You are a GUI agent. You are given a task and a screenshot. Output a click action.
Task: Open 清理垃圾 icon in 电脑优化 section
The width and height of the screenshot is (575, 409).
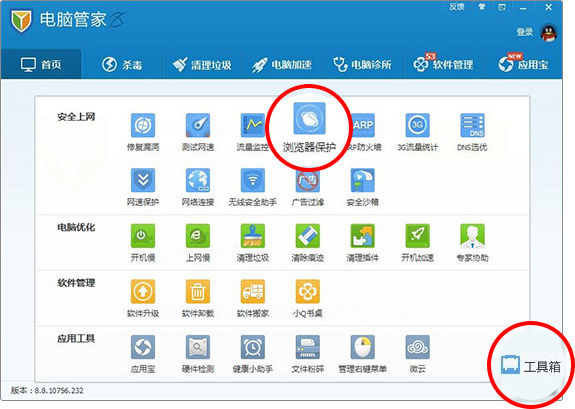pos(252,243)
